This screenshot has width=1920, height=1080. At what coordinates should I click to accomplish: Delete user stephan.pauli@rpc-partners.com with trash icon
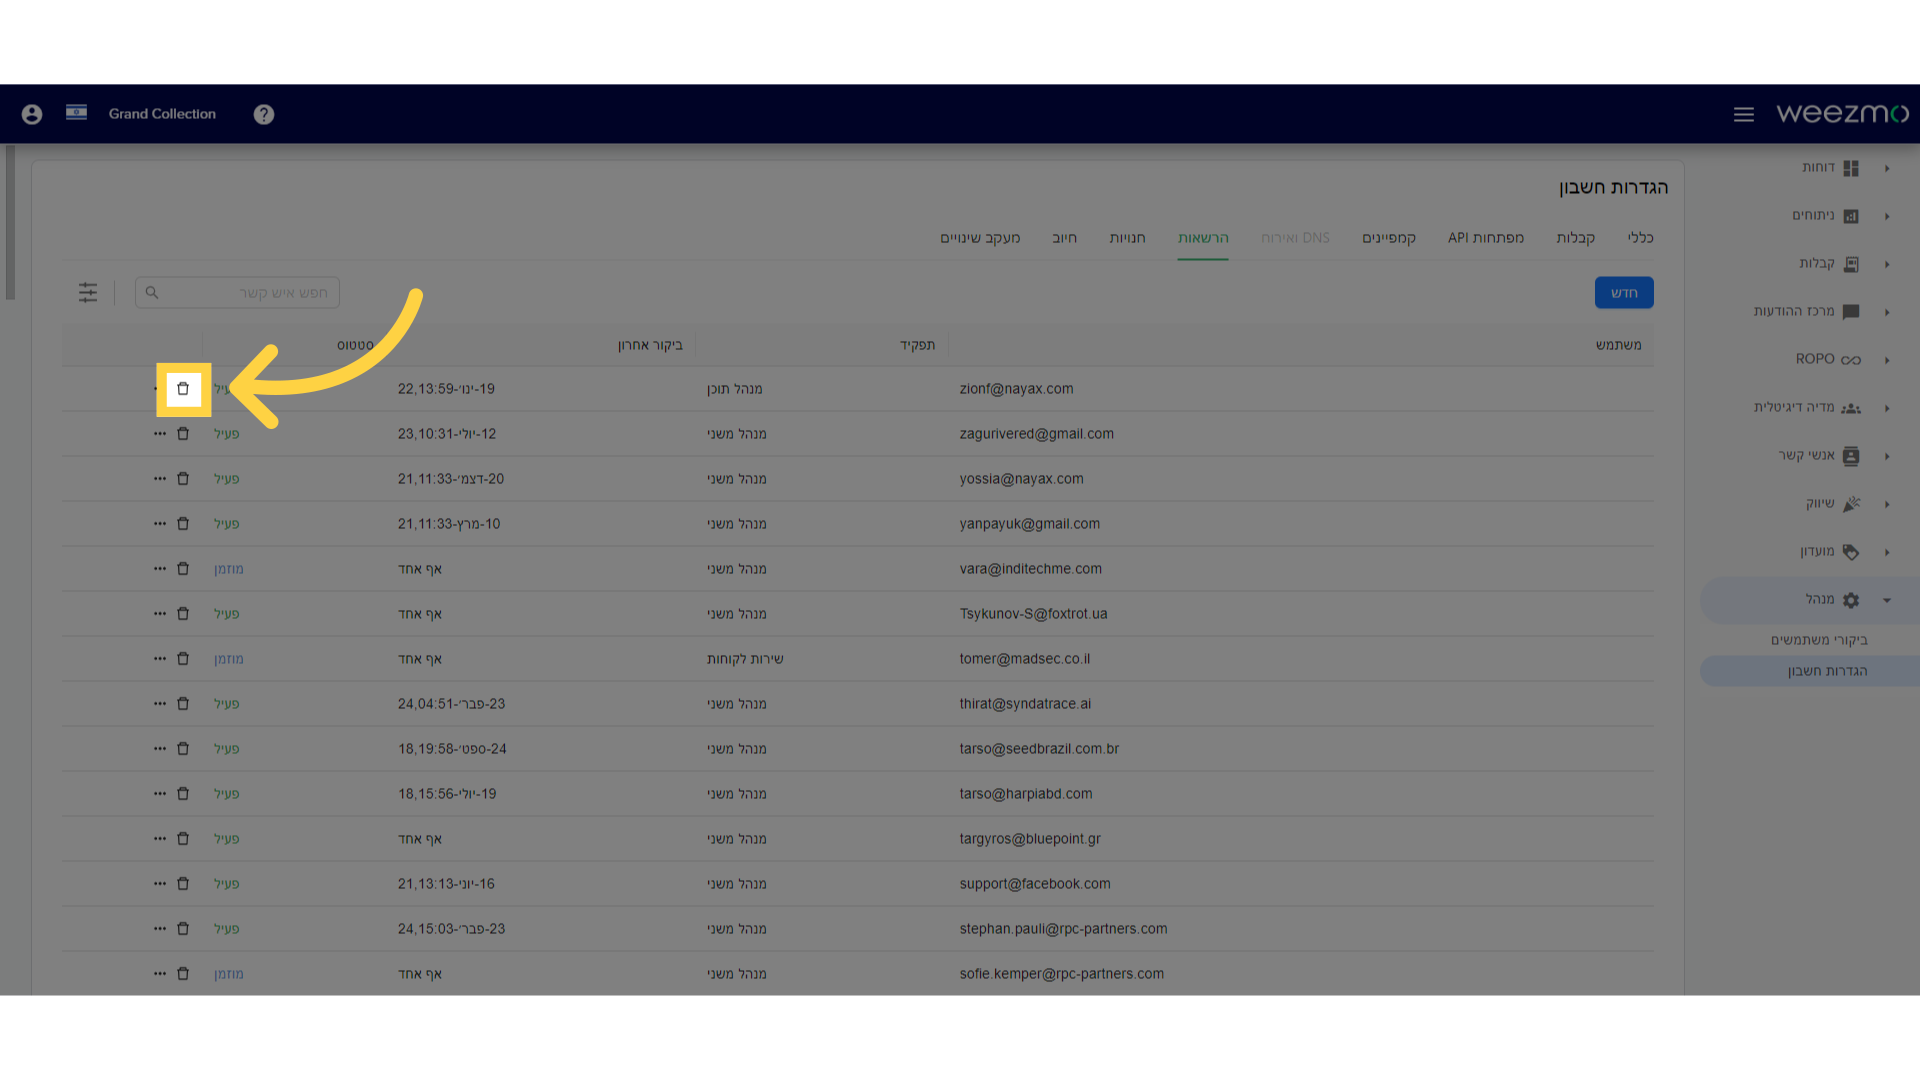tap(183, 929)
